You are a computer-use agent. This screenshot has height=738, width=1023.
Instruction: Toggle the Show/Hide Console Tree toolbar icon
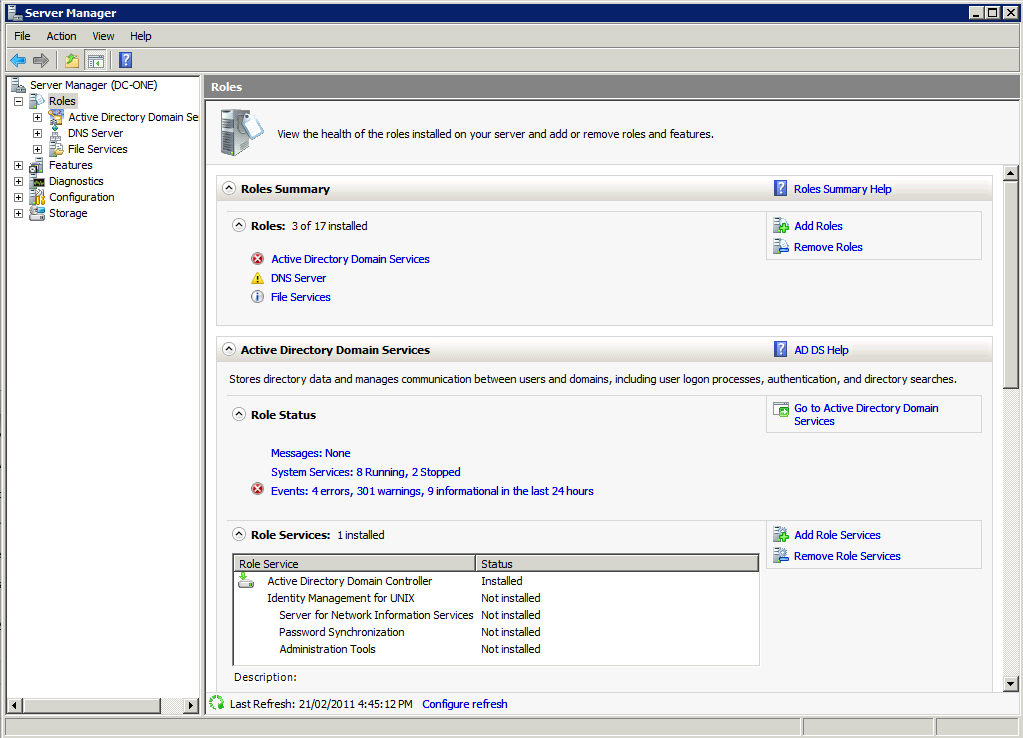pyautogui.click(x=95, y=59)
